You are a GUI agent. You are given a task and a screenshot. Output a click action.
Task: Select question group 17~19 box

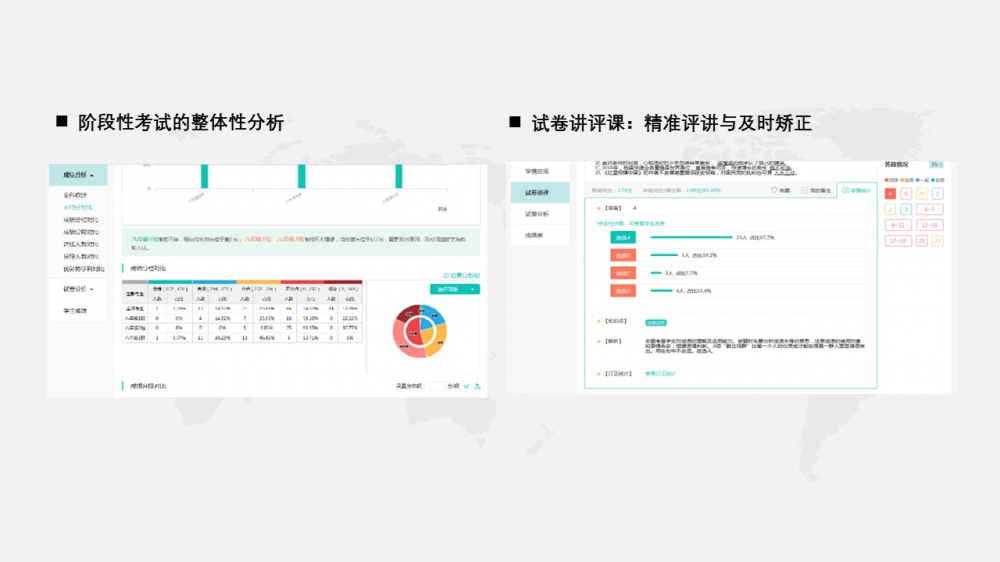(897, 241)
